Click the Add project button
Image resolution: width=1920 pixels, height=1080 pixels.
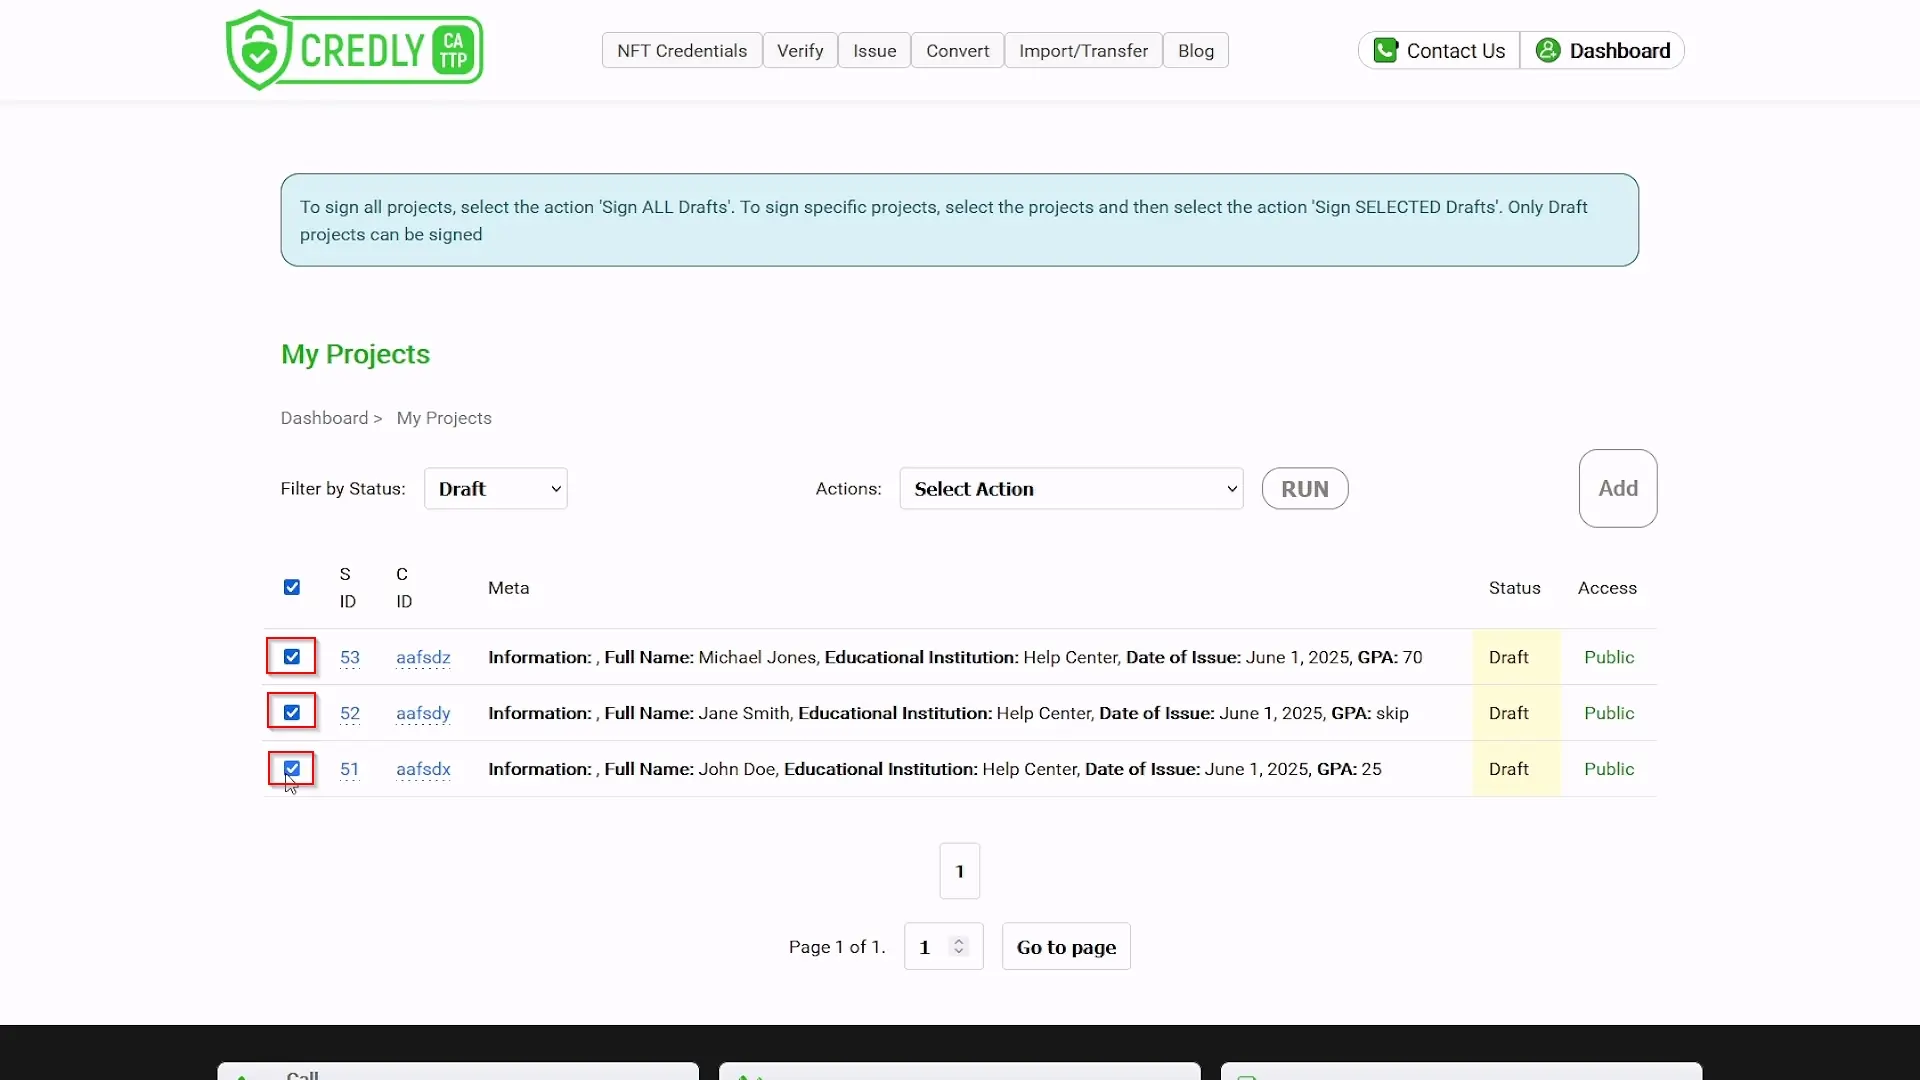click(x=1618, y=488)
